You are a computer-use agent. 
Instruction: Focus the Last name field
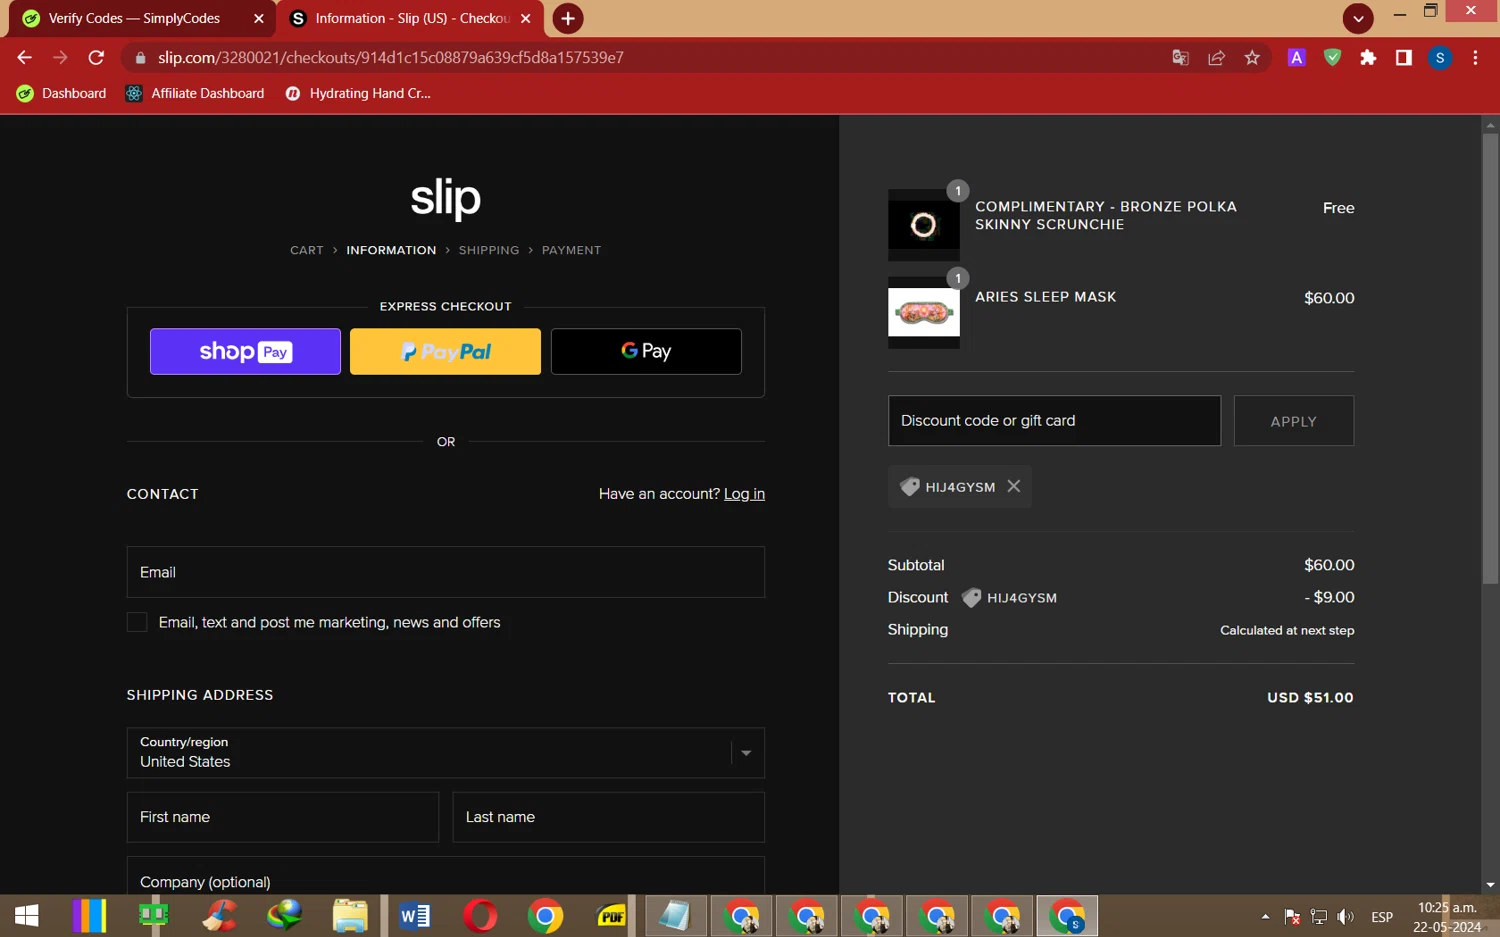point(609,817)
